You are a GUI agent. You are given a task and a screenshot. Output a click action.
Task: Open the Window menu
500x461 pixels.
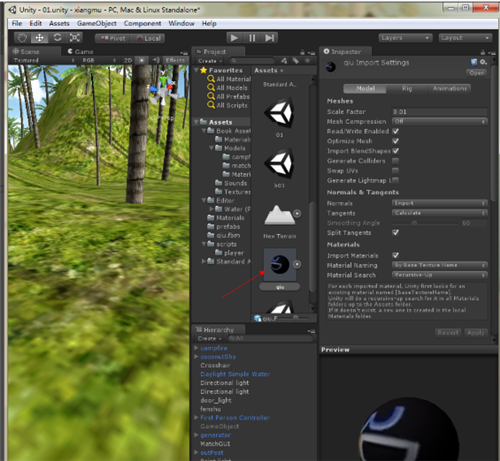[181, 23]
